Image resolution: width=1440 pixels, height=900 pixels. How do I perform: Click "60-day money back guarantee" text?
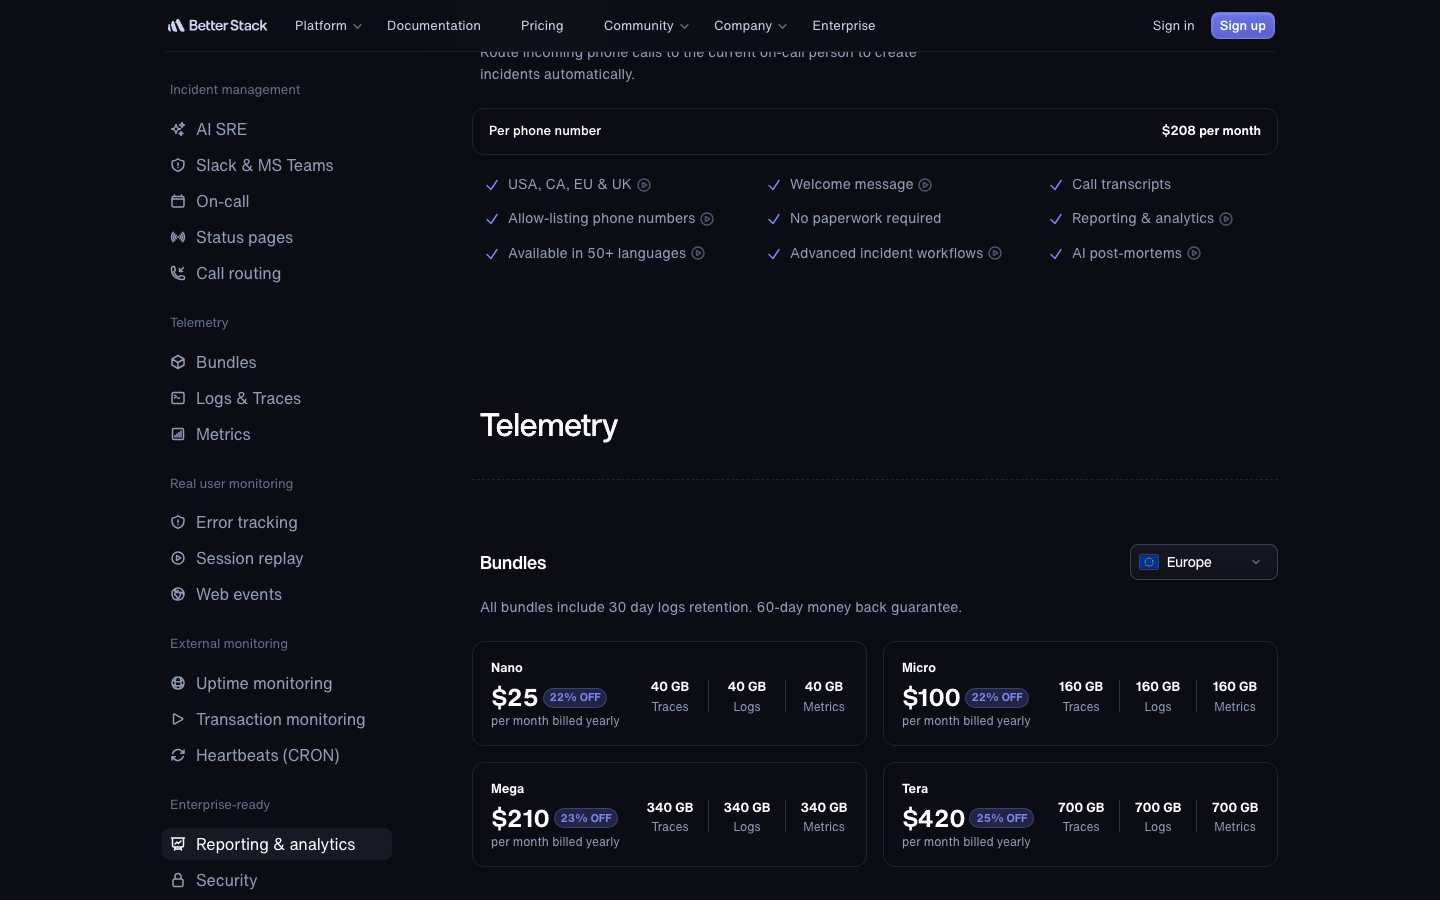(859, 607)
